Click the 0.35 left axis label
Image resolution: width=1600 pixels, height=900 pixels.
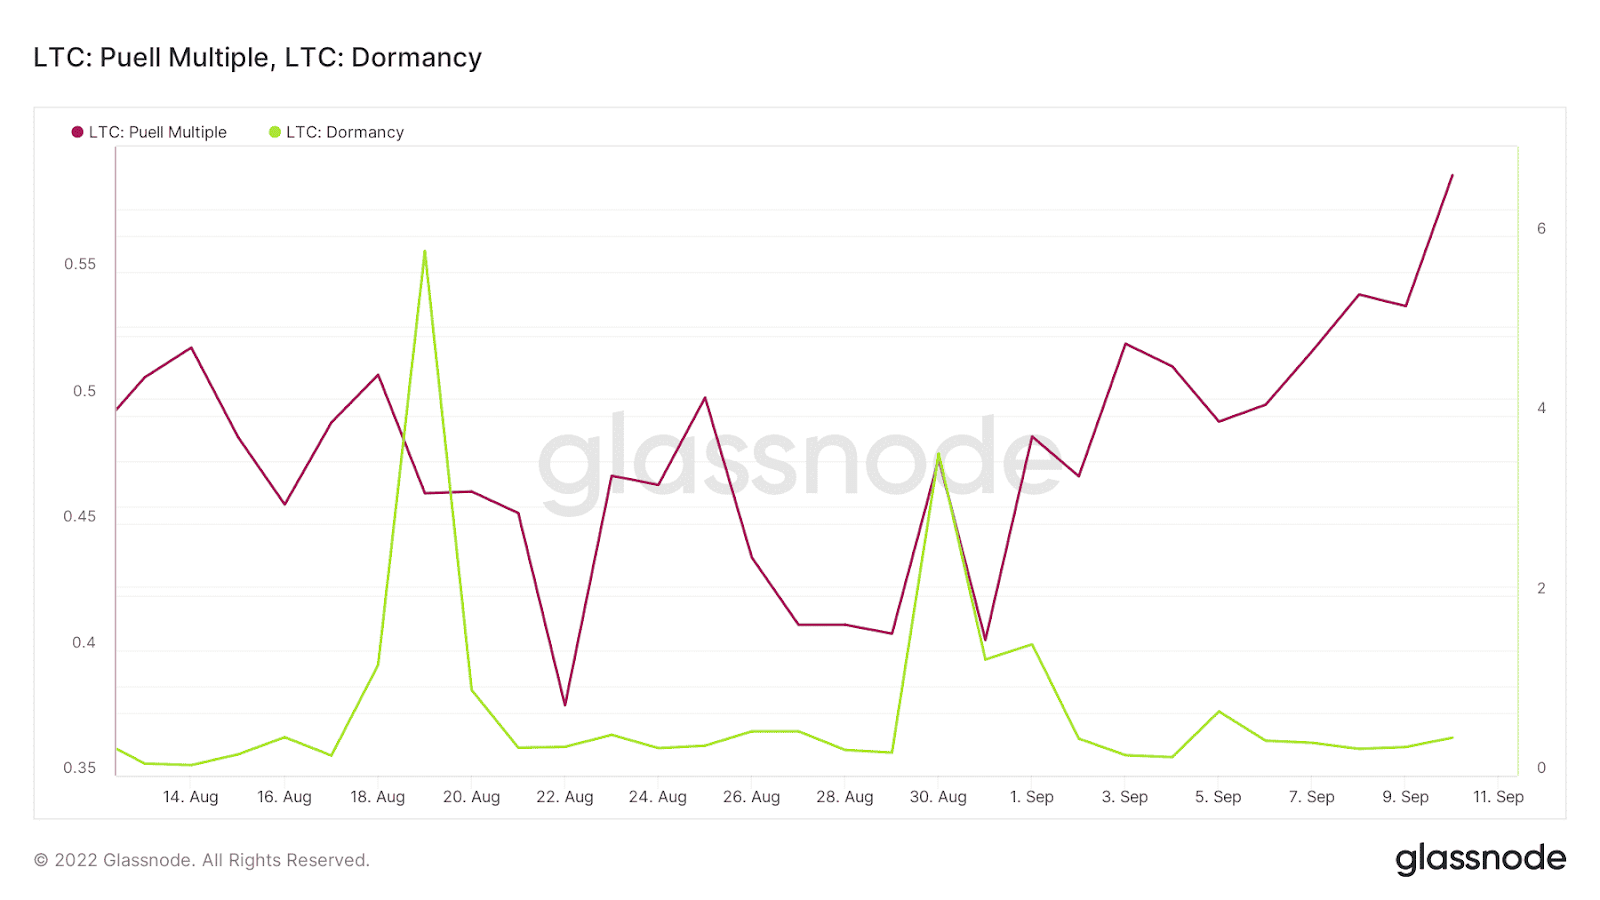(x=80, y=768)
